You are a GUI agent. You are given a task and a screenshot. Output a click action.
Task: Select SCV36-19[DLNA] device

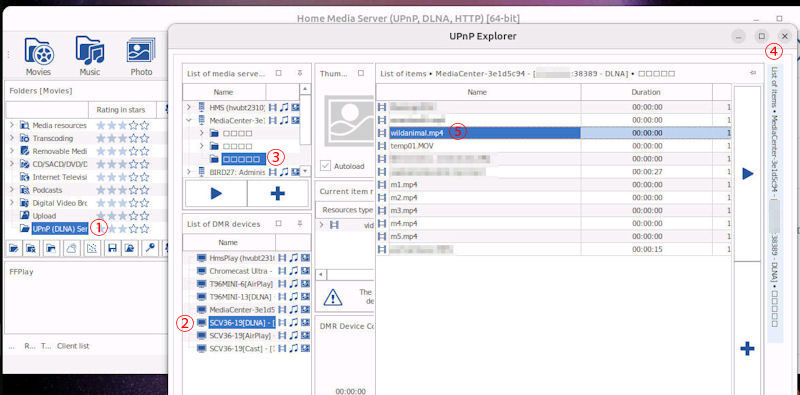(242, 323)
